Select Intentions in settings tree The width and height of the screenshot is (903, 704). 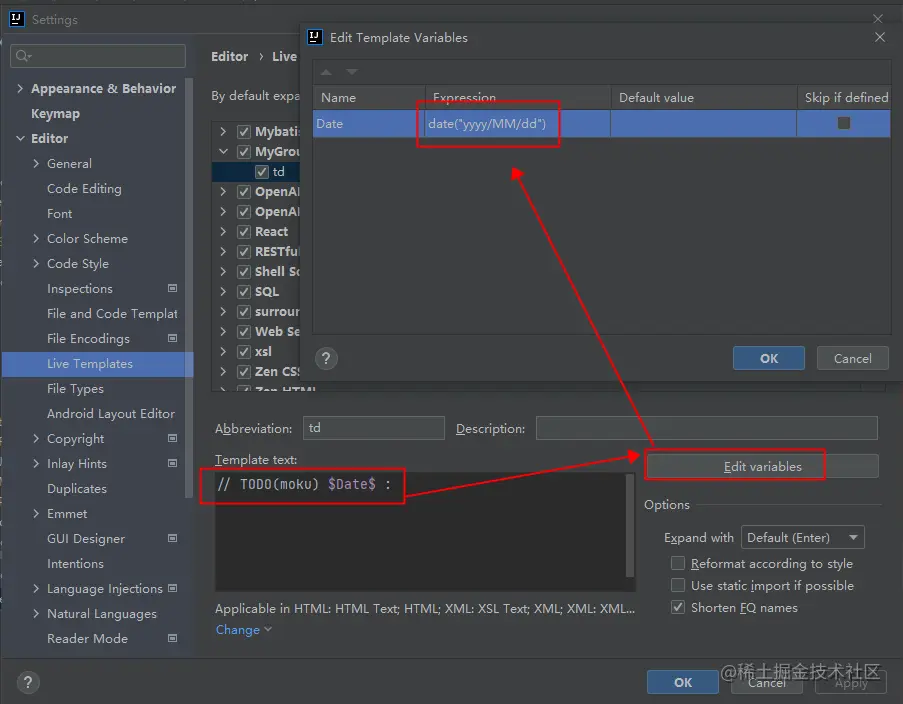[x=75, y=563]
